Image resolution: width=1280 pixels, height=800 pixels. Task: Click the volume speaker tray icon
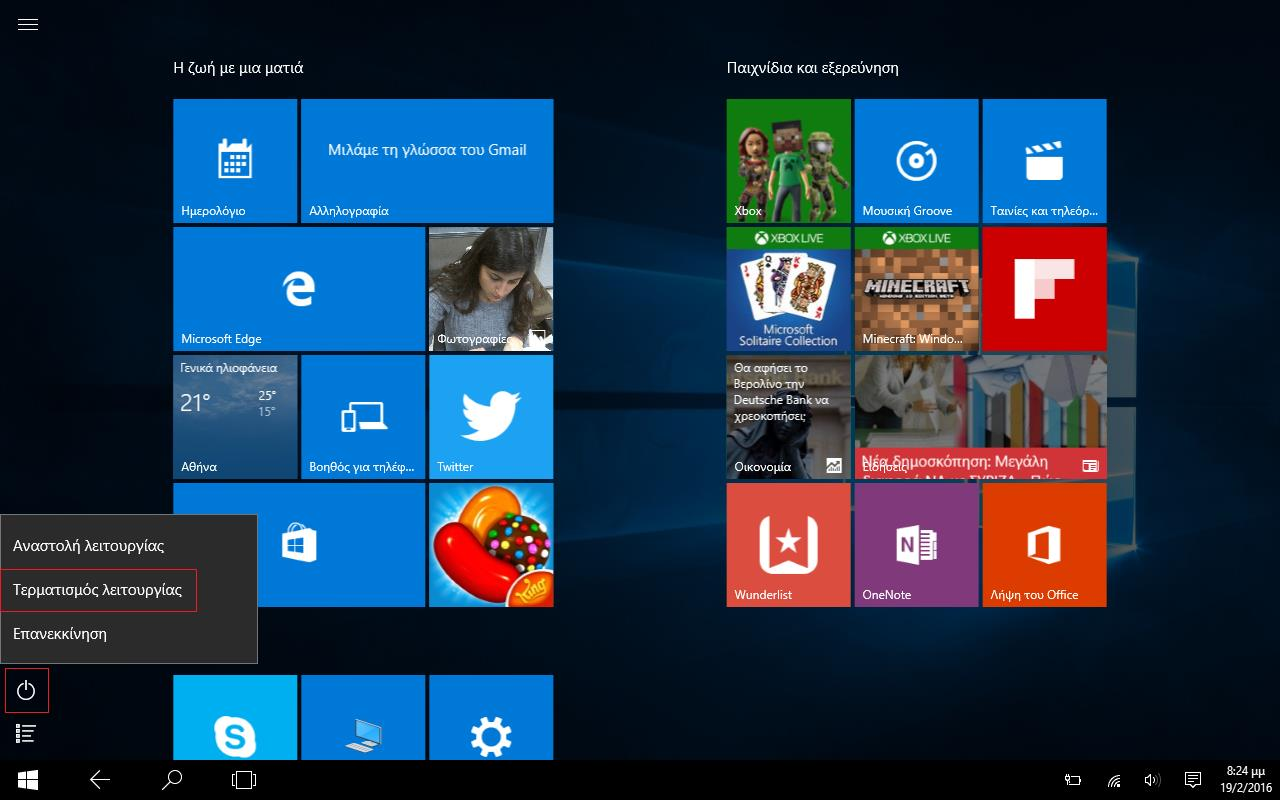point(1152,780)
